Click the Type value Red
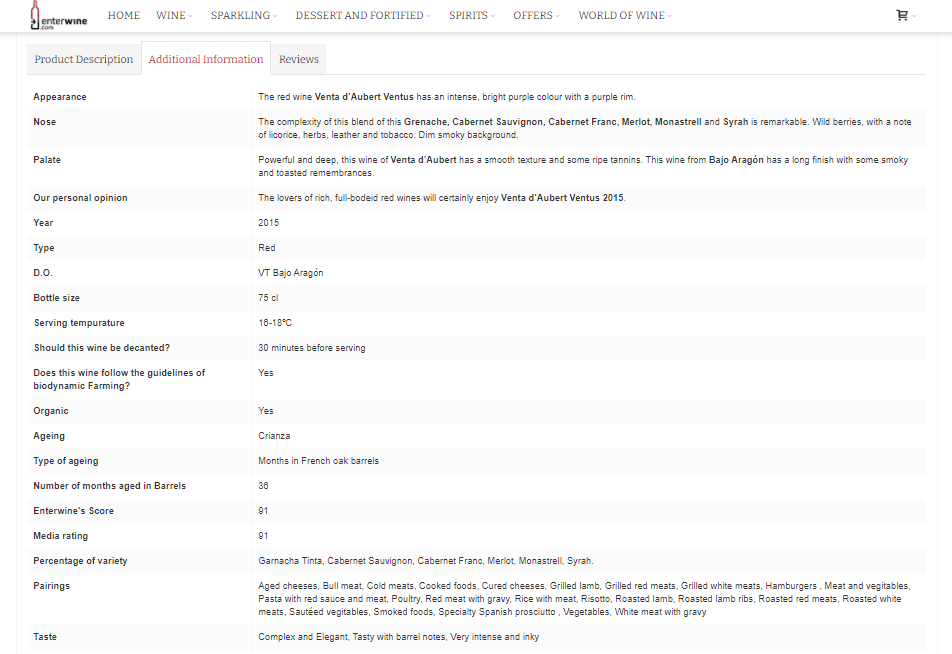Image resolution: width=952 pixels, height=654 pixels. [x=267, y=248]
